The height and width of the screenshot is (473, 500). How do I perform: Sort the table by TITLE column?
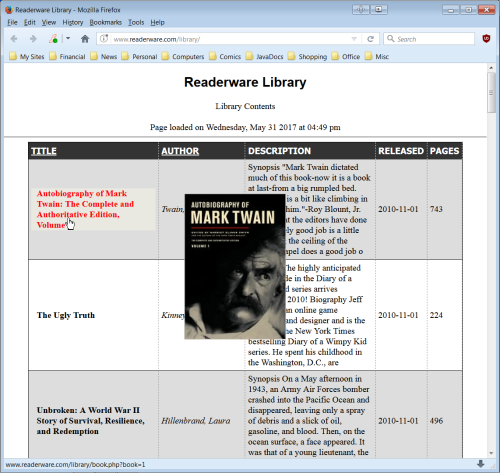tap(44, 151)
